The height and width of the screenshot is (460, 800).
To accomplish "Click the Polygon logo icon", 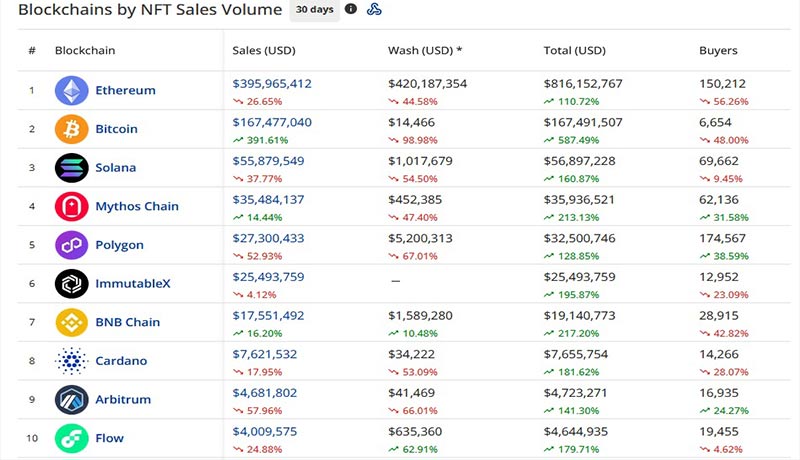I will (x=71, y=245).
